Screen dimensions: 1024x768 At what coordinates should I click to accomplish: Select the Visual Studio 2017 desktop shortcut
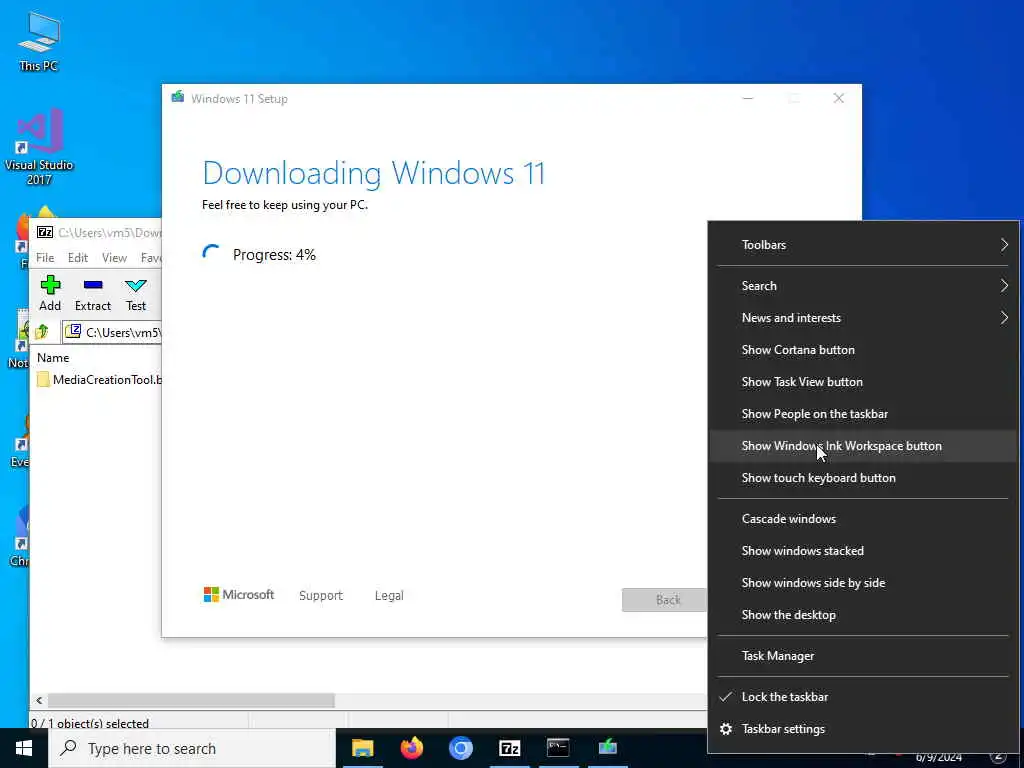39,148
